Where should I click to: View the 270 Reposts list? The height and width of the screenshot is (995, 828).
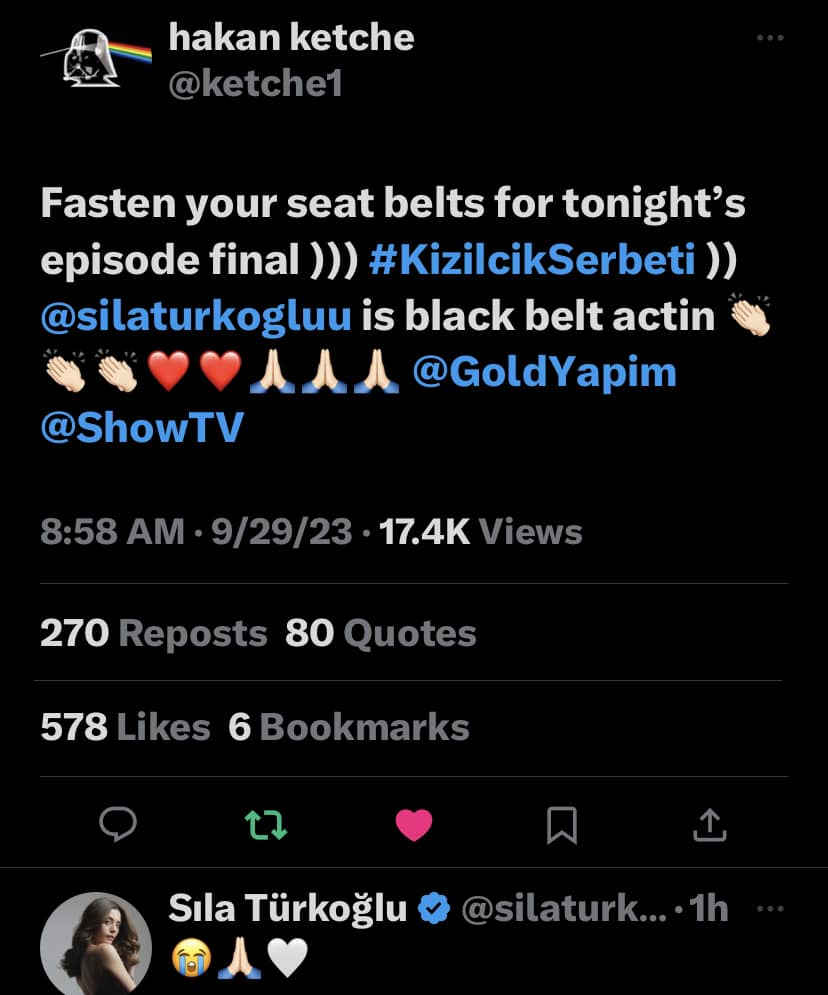154,633
